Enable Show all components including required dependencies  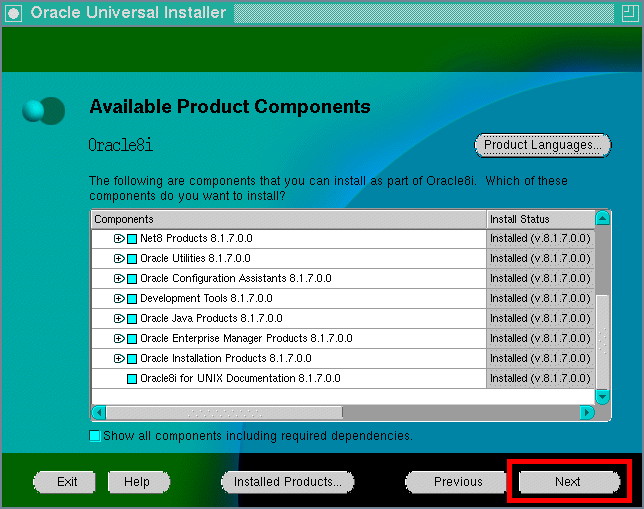point(94,436)
